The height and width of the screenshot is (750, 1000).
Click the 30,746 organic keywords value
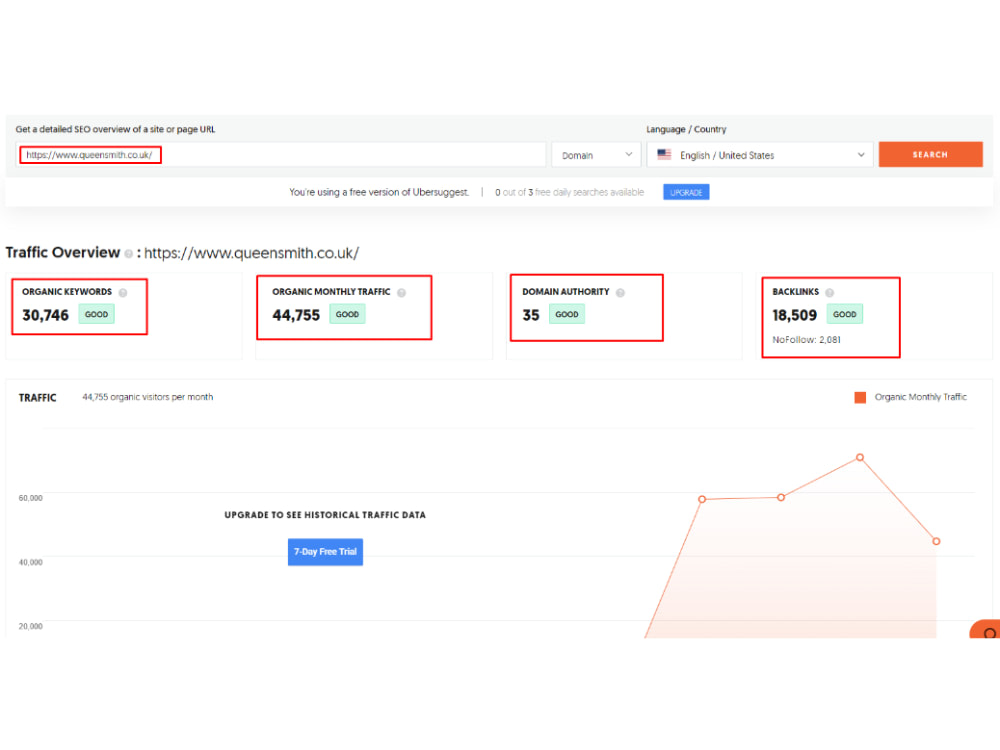pos(45,315)
